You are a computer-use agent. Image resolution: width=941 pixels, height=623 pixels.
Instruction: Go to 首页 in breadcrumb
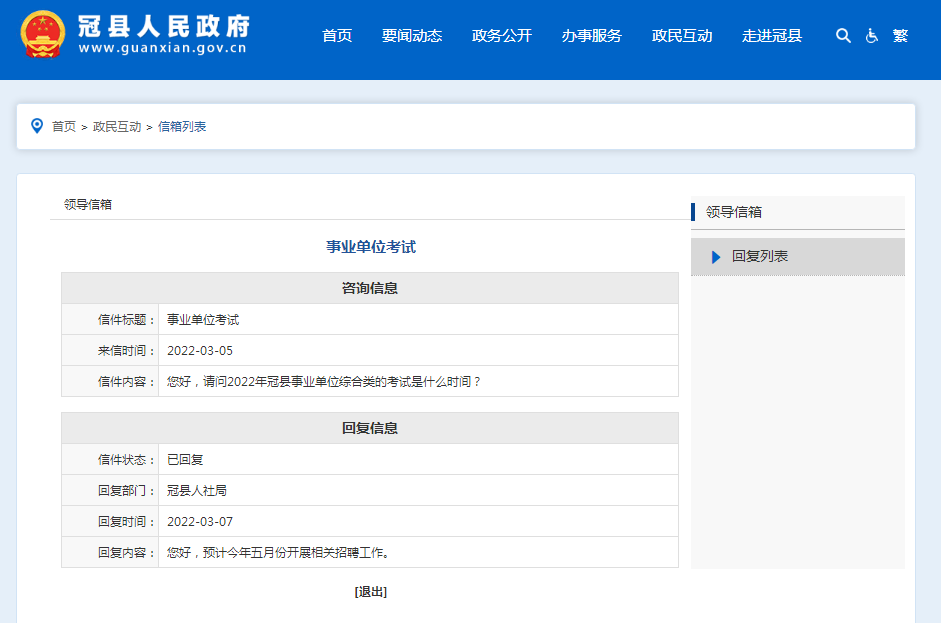click(x=64, y=127)
